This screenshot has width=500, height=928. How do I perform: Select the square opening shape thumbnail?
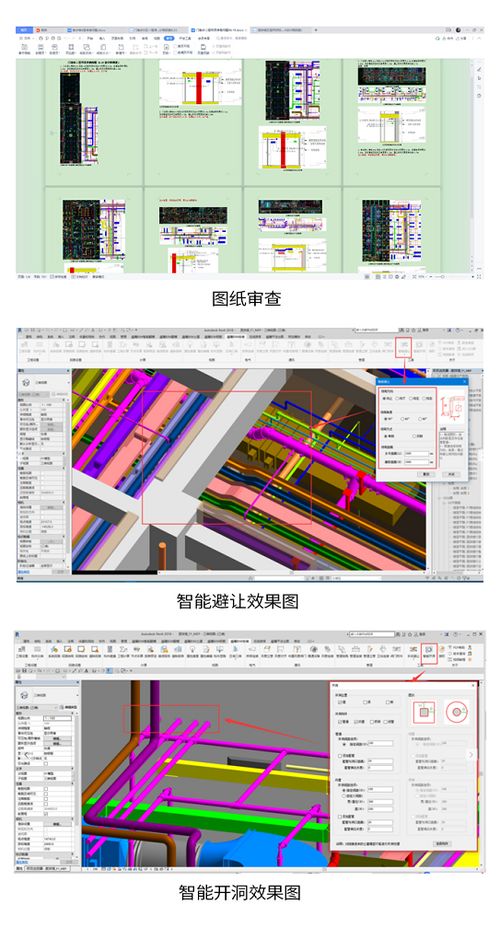(424, 713)
